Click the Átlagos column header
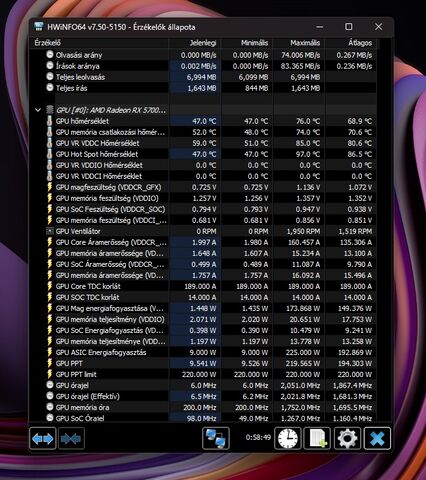This screenshot has width=426, height=480. (360, 43)
